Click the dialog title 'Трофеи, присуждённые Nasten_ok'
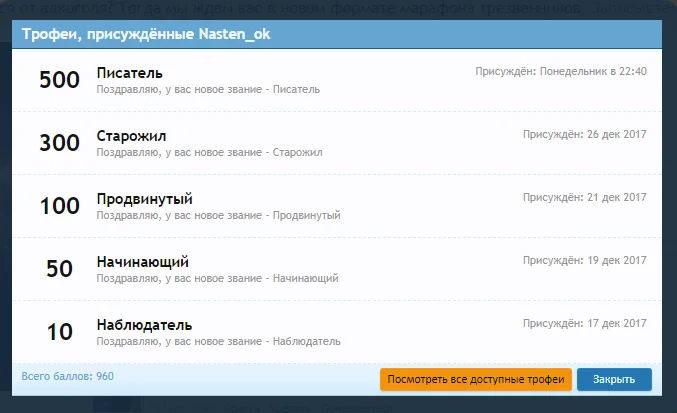The height and width of the screenshot is (413, 677). (x=146, y=34)
